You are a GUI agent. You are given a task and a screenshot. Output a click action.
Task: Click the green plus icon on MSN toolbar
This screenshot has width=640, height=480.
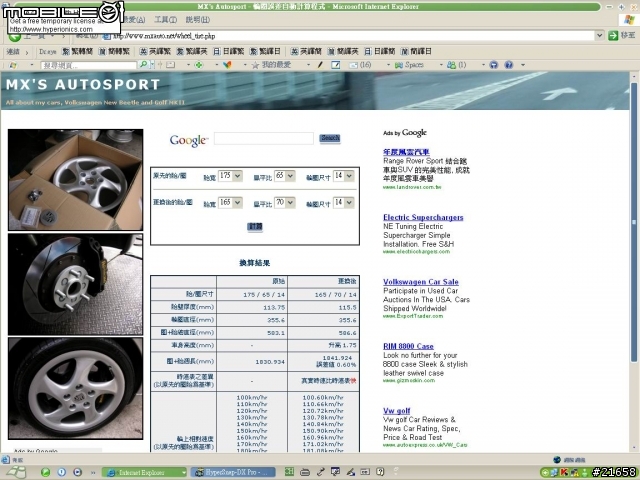tap(199, 65)
